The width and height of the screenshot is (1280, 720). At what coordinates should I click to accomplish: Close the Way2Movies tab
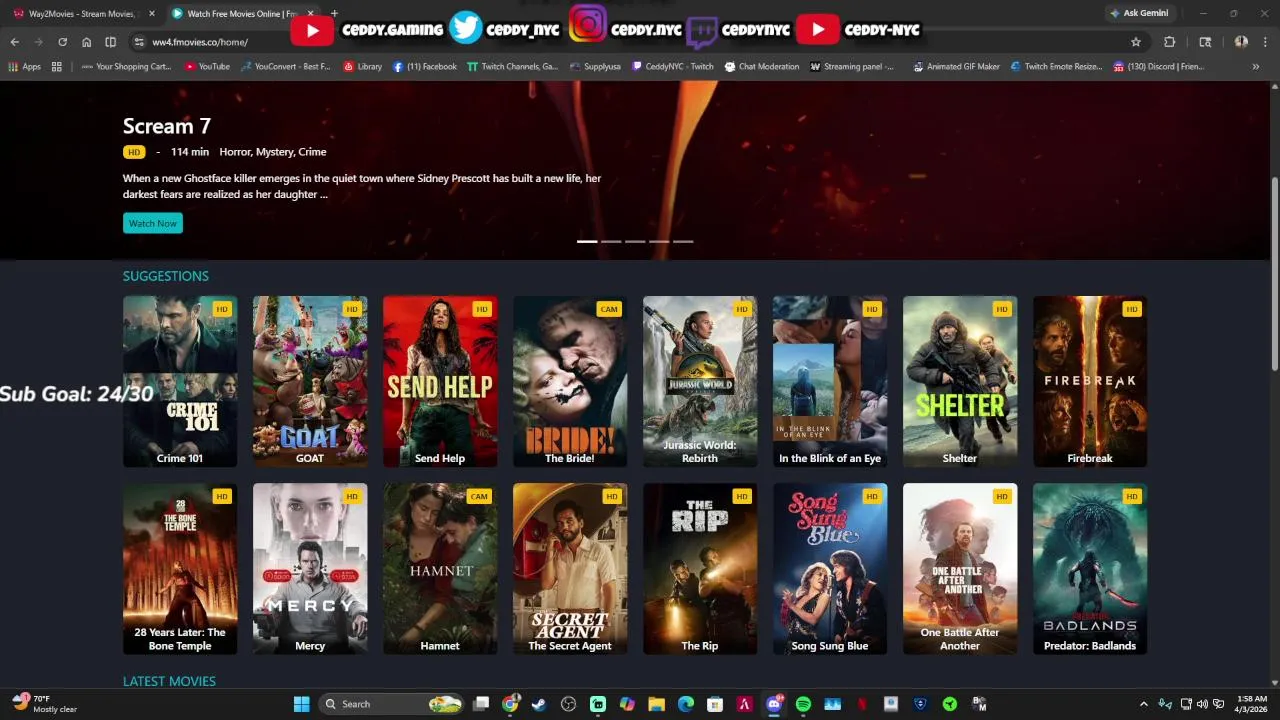(x=152, y=14)
